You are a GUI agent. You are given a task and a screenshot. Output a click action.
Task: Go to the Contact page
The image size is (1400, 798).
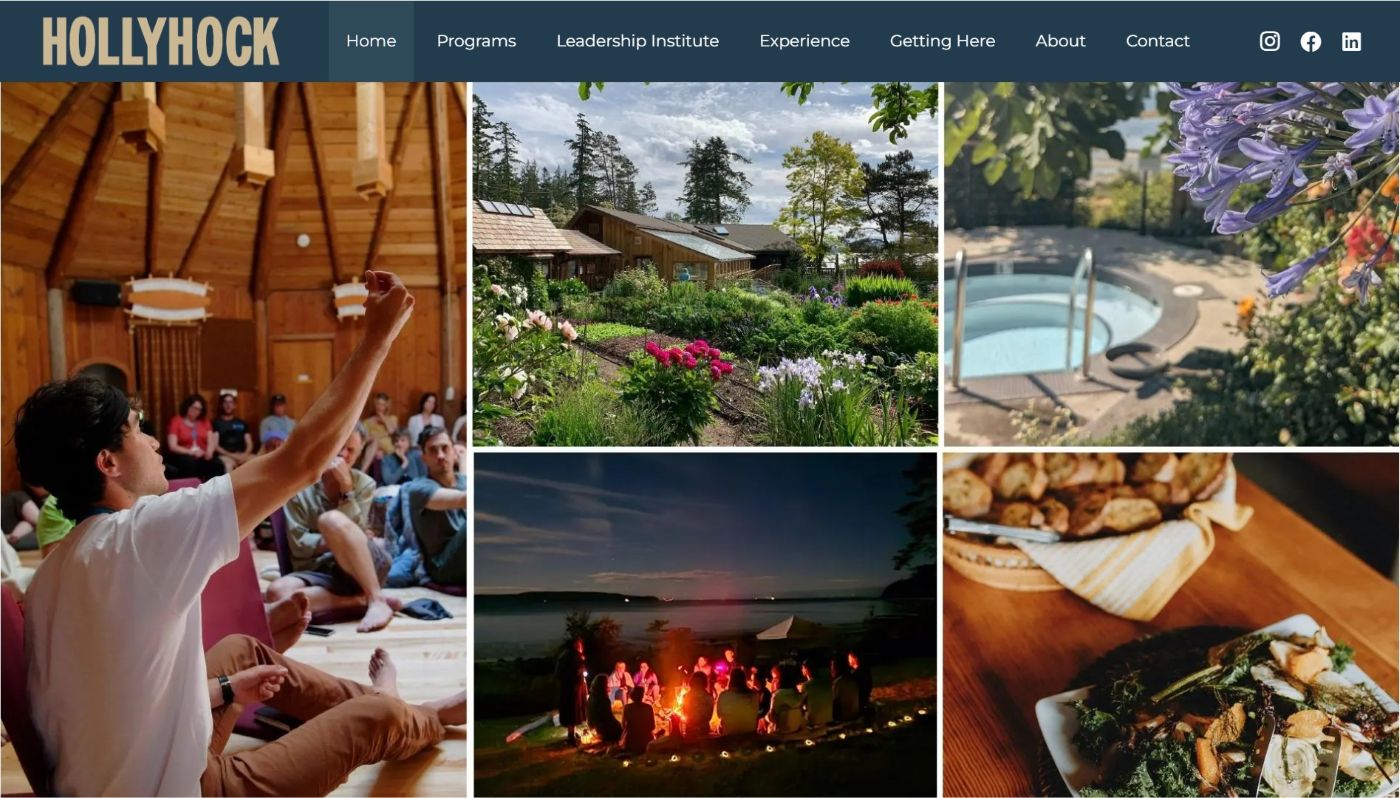pyautogui.click(x=1157, y=41)
